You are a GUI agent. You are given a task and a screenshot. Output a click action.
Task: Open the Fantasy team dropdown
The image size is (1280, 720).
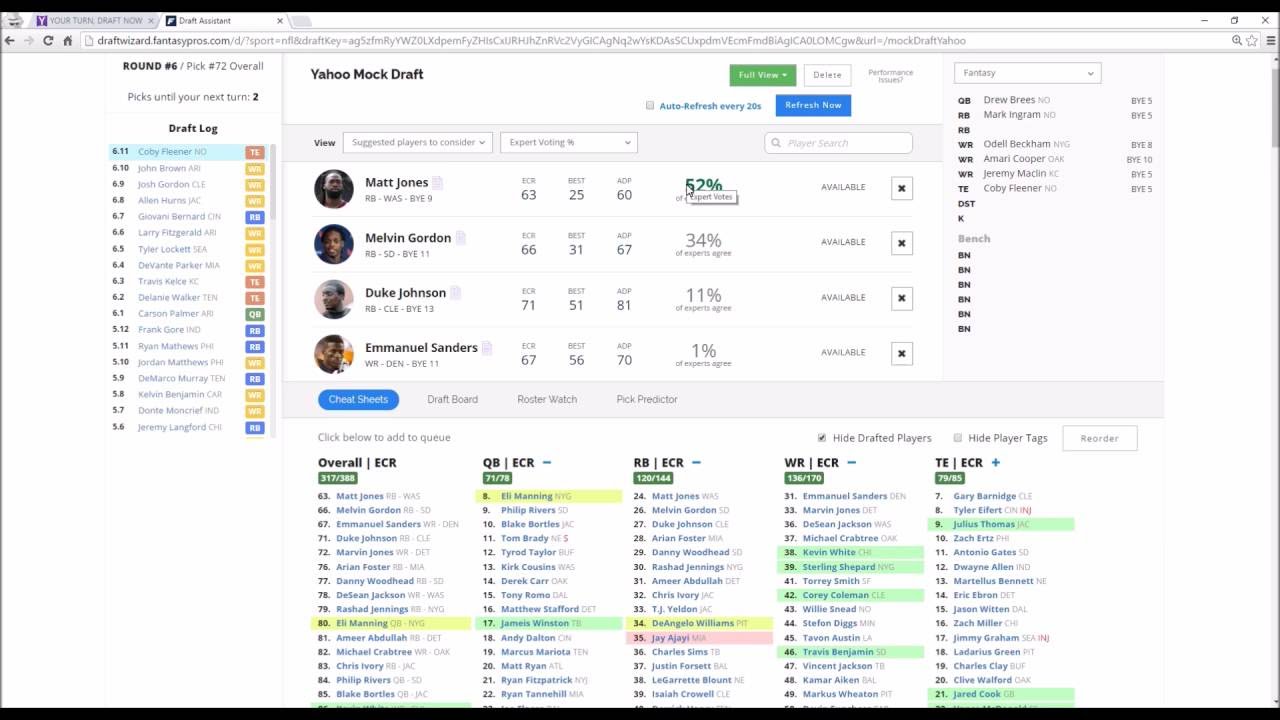pyautogui.click(x=1027, y=73)
